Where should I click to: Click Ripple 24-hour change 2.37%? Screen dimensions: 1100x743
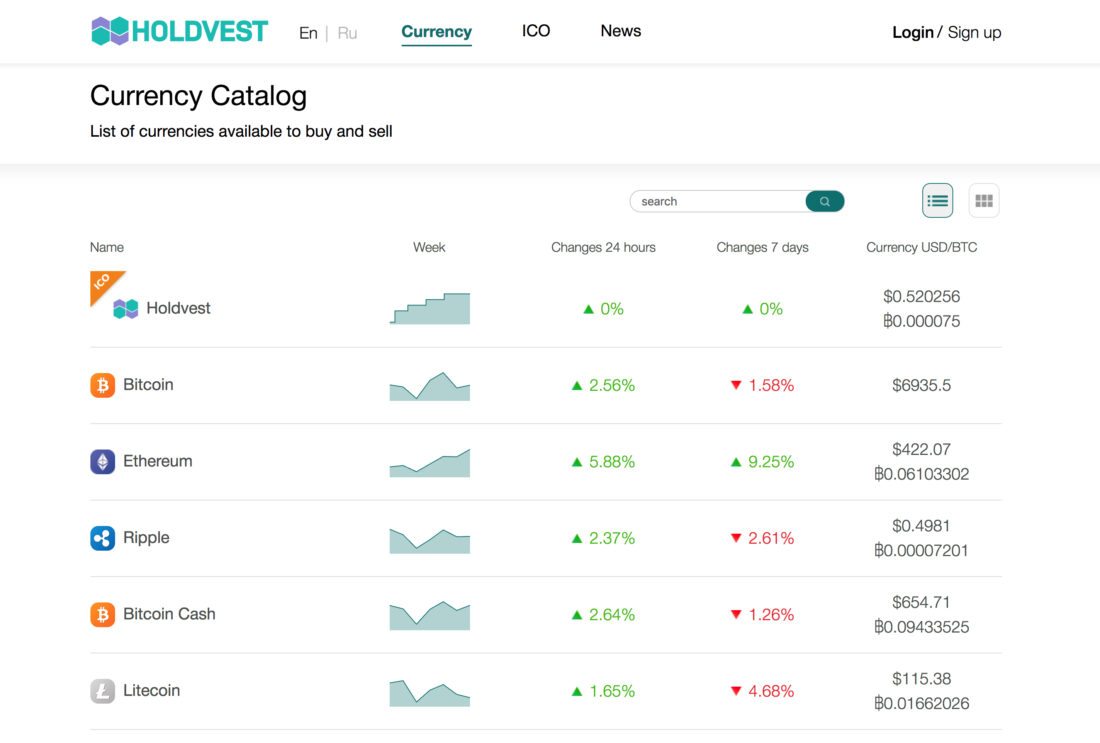(603, 538)
